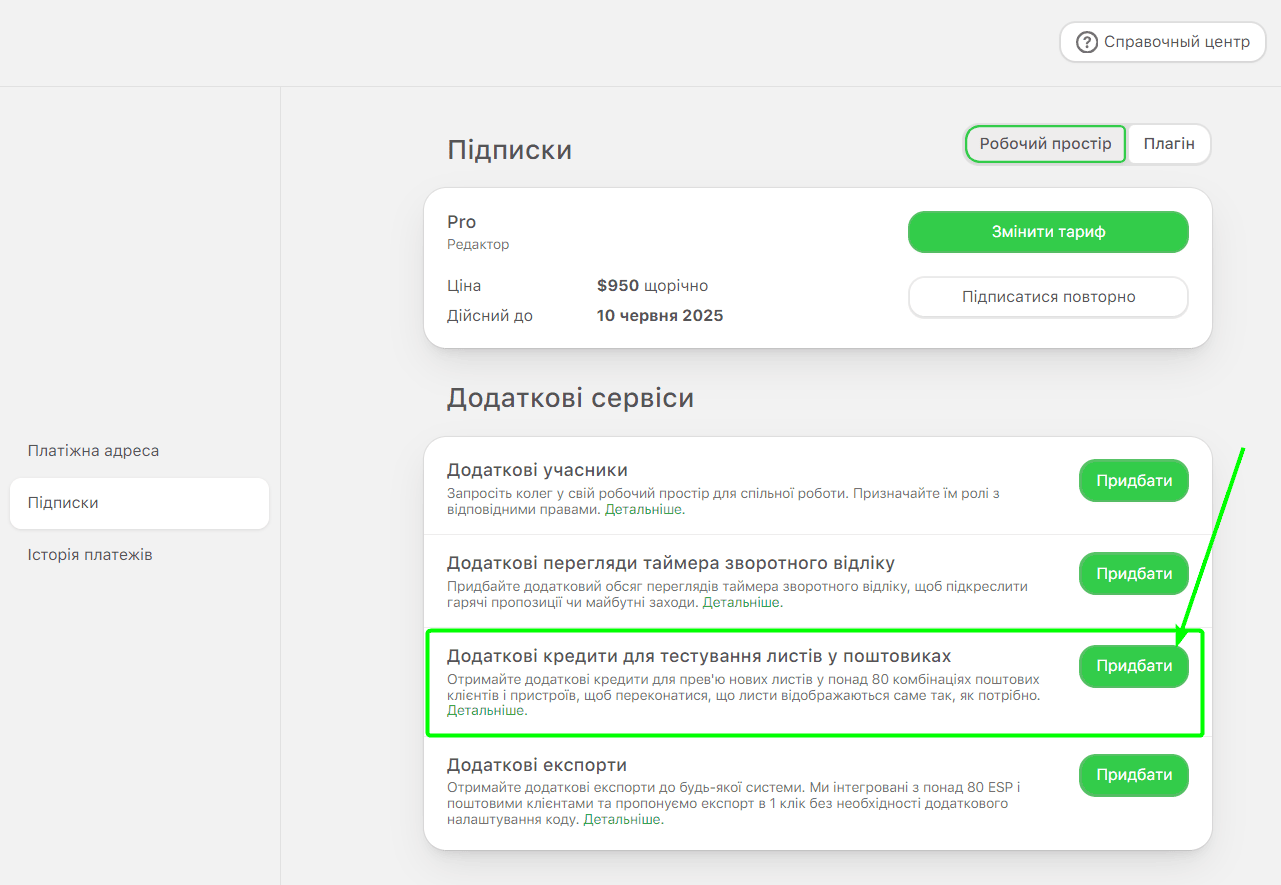Select the Робочий простір tab
This screenshot has height=885, width=1281.
click(x=1044, y=144)
